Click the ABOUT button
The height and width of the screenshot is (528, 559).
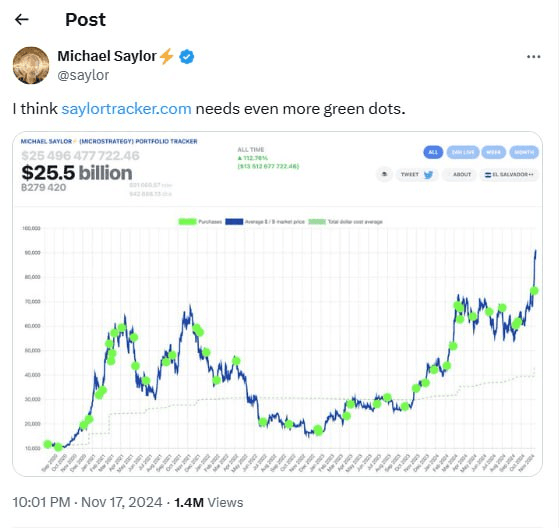pos(460,175)
